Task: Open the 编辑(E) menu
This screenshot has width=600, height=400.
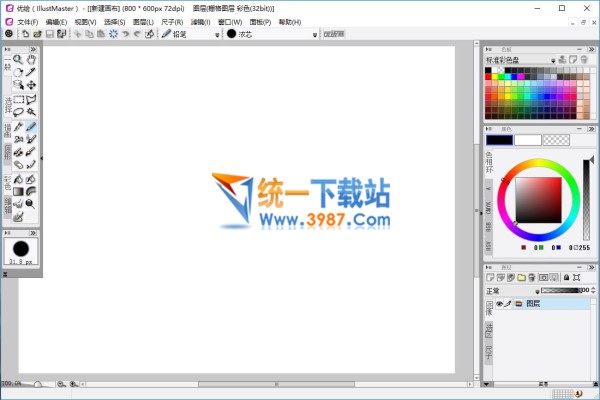Action: (56, 22)
